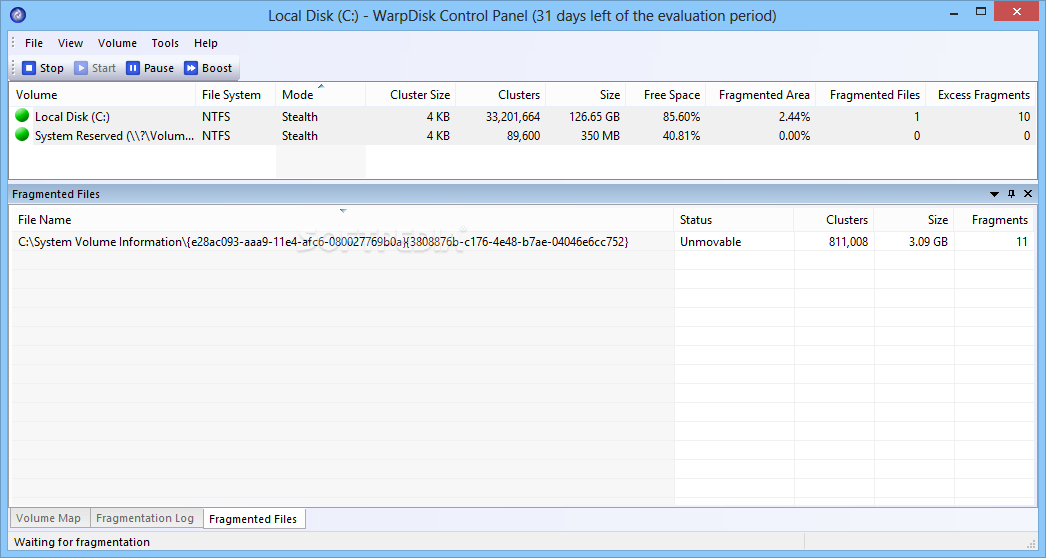Sort by Excess Fragments column header
The width and height of the screenshot is (1046, 558).
click(981, 95)
